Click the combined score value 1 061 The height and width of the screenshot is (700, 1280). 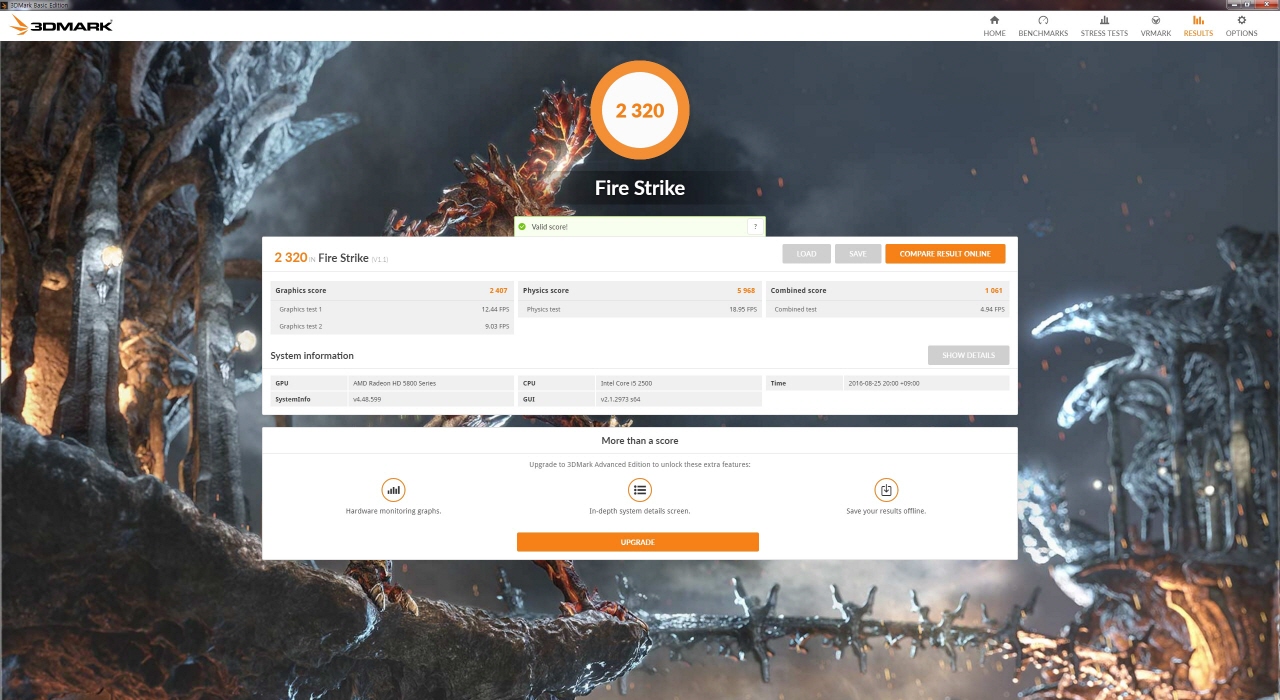point(994,291)
